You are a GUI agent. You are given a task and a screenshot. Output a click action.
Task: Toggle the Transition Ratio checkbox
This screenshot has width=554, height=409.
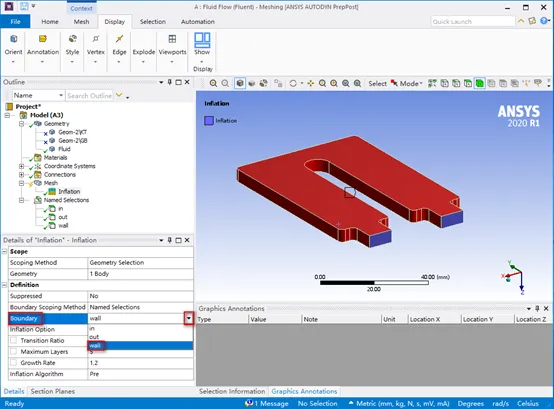click(x=13, y=340)
